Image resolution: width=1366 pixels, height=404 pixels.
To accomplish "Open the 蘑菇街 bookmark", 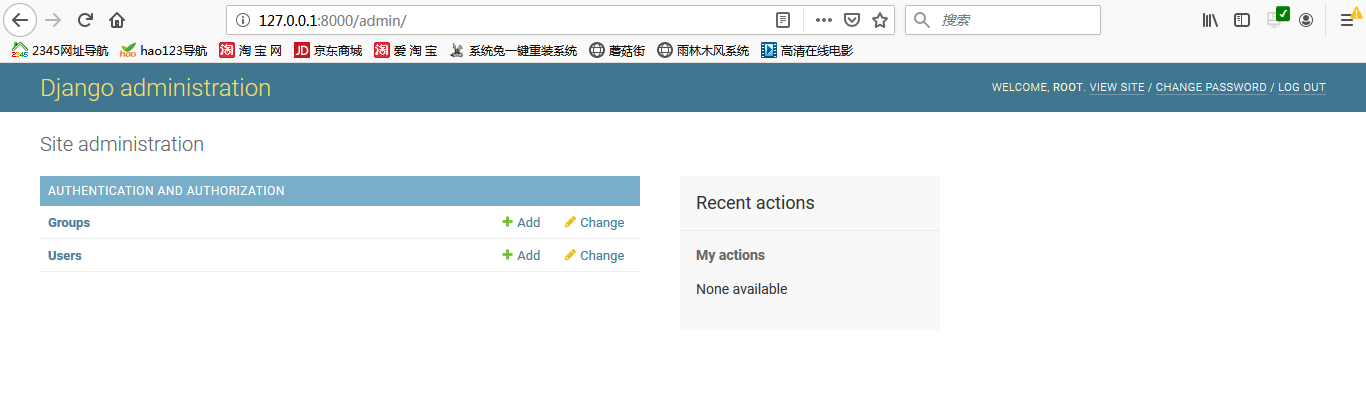I will pyautogui.click(x=617, y=50).
